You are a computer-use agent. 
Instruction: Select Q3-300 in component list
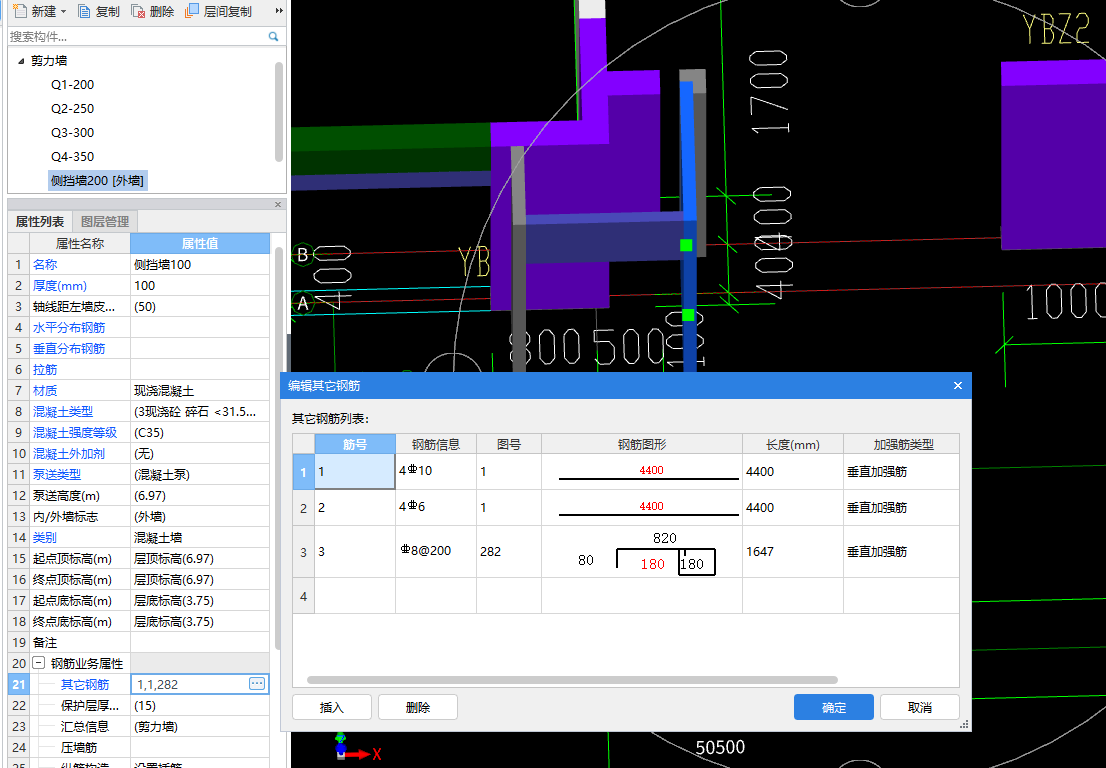pos(72,133)
